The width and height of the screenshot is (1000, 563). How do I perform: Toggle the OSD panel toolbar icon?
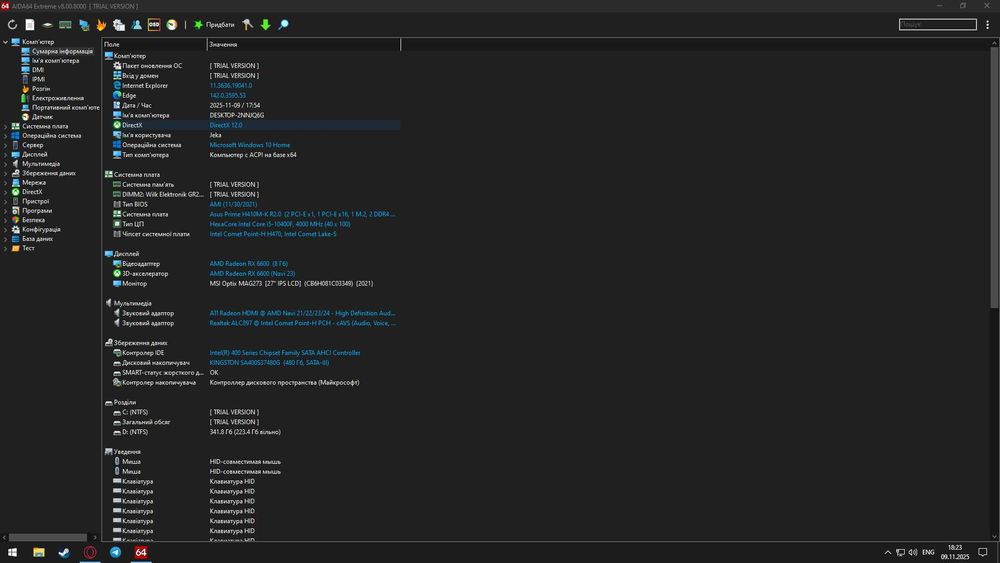click(154, 25)
